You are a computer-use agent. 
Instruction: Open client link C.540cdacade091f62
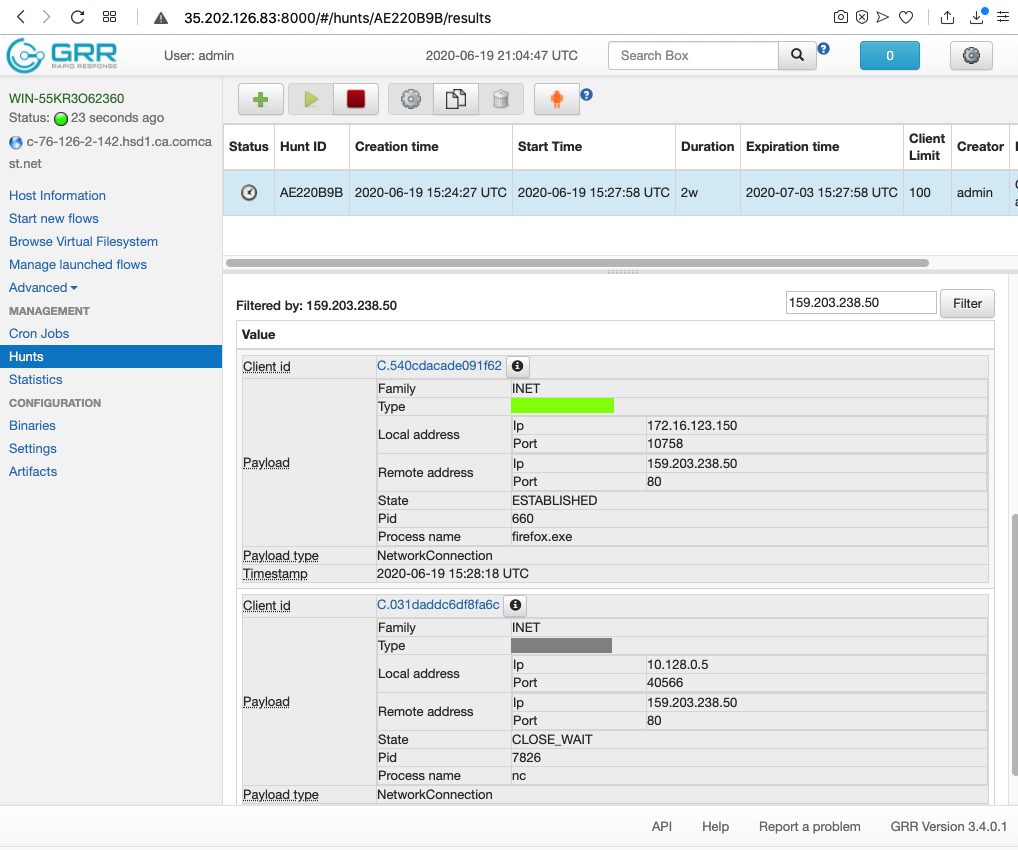[x=439, y=366]
